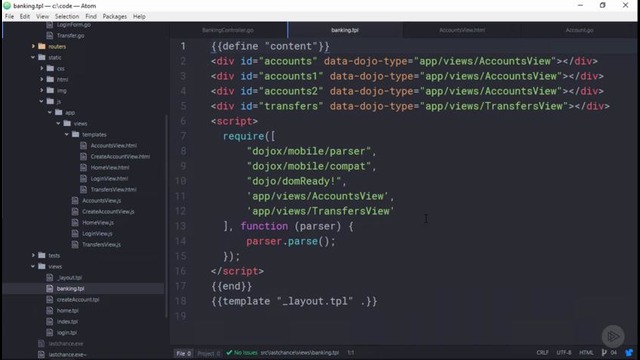Click the blue squirrel update icon
640x360 pixels.
(629, 352)
